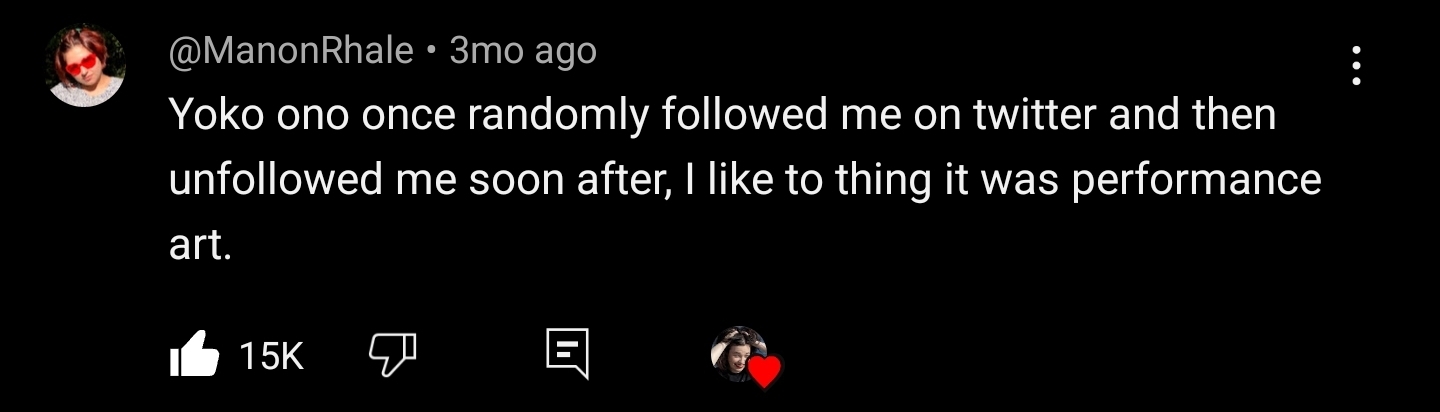1440x412 pixels.
Task: Open replies using the comment bubble icon
Action: point(567,353)
